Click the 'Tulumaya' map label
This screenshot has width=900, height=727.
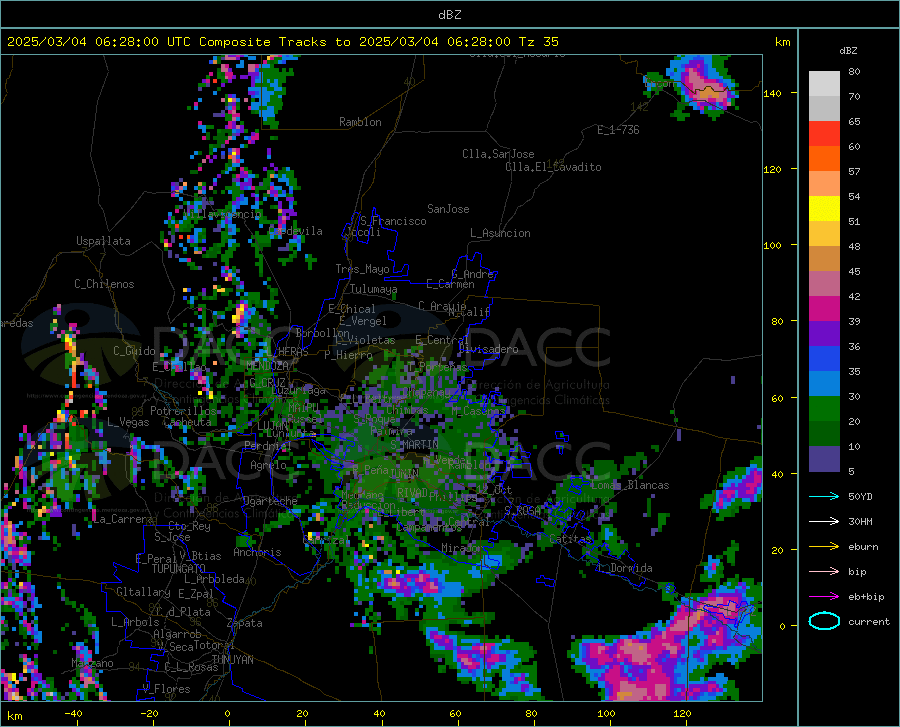373,289
